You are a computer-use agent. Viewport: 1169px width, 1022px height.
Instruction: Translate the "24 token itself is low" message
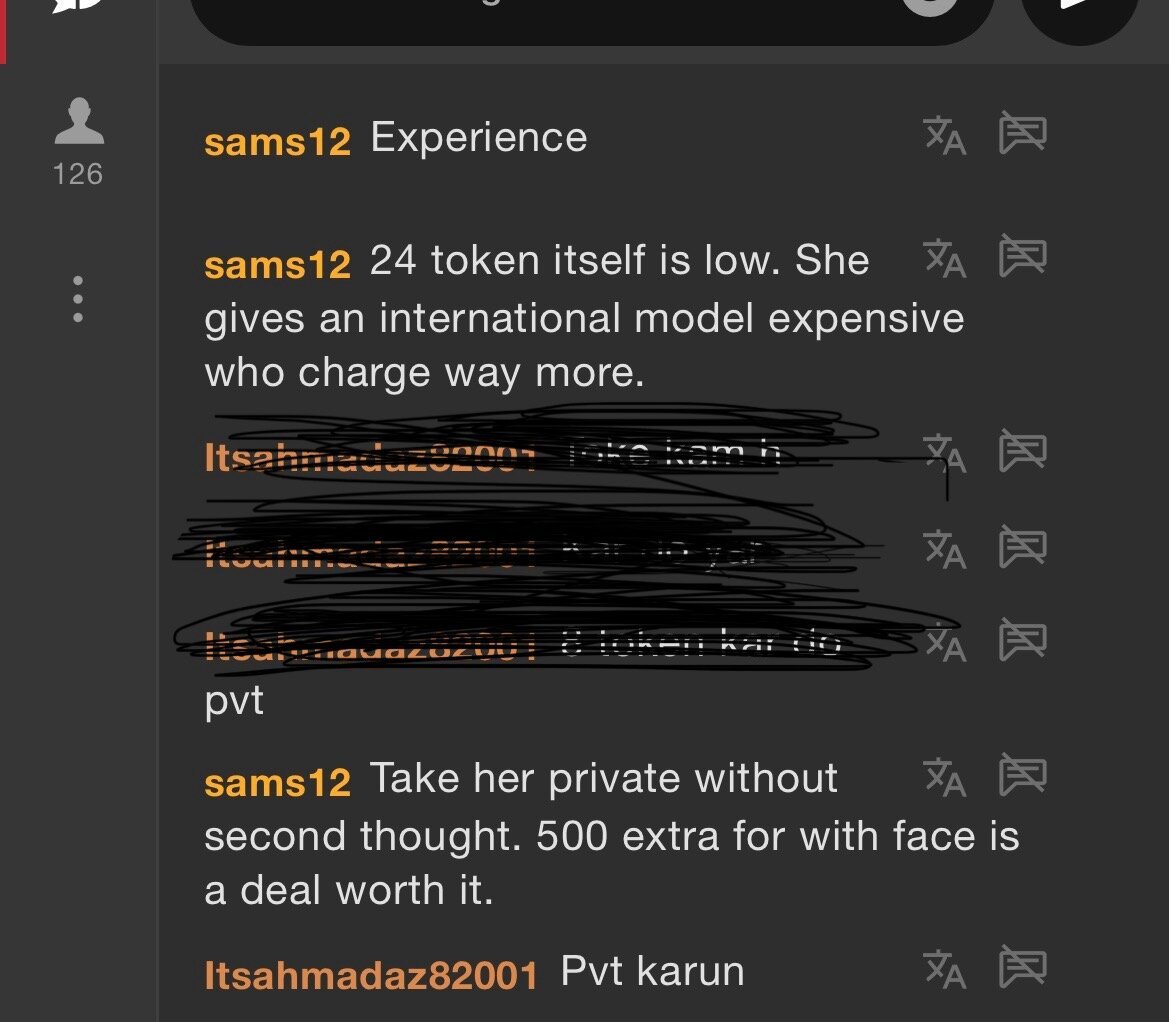945,259
